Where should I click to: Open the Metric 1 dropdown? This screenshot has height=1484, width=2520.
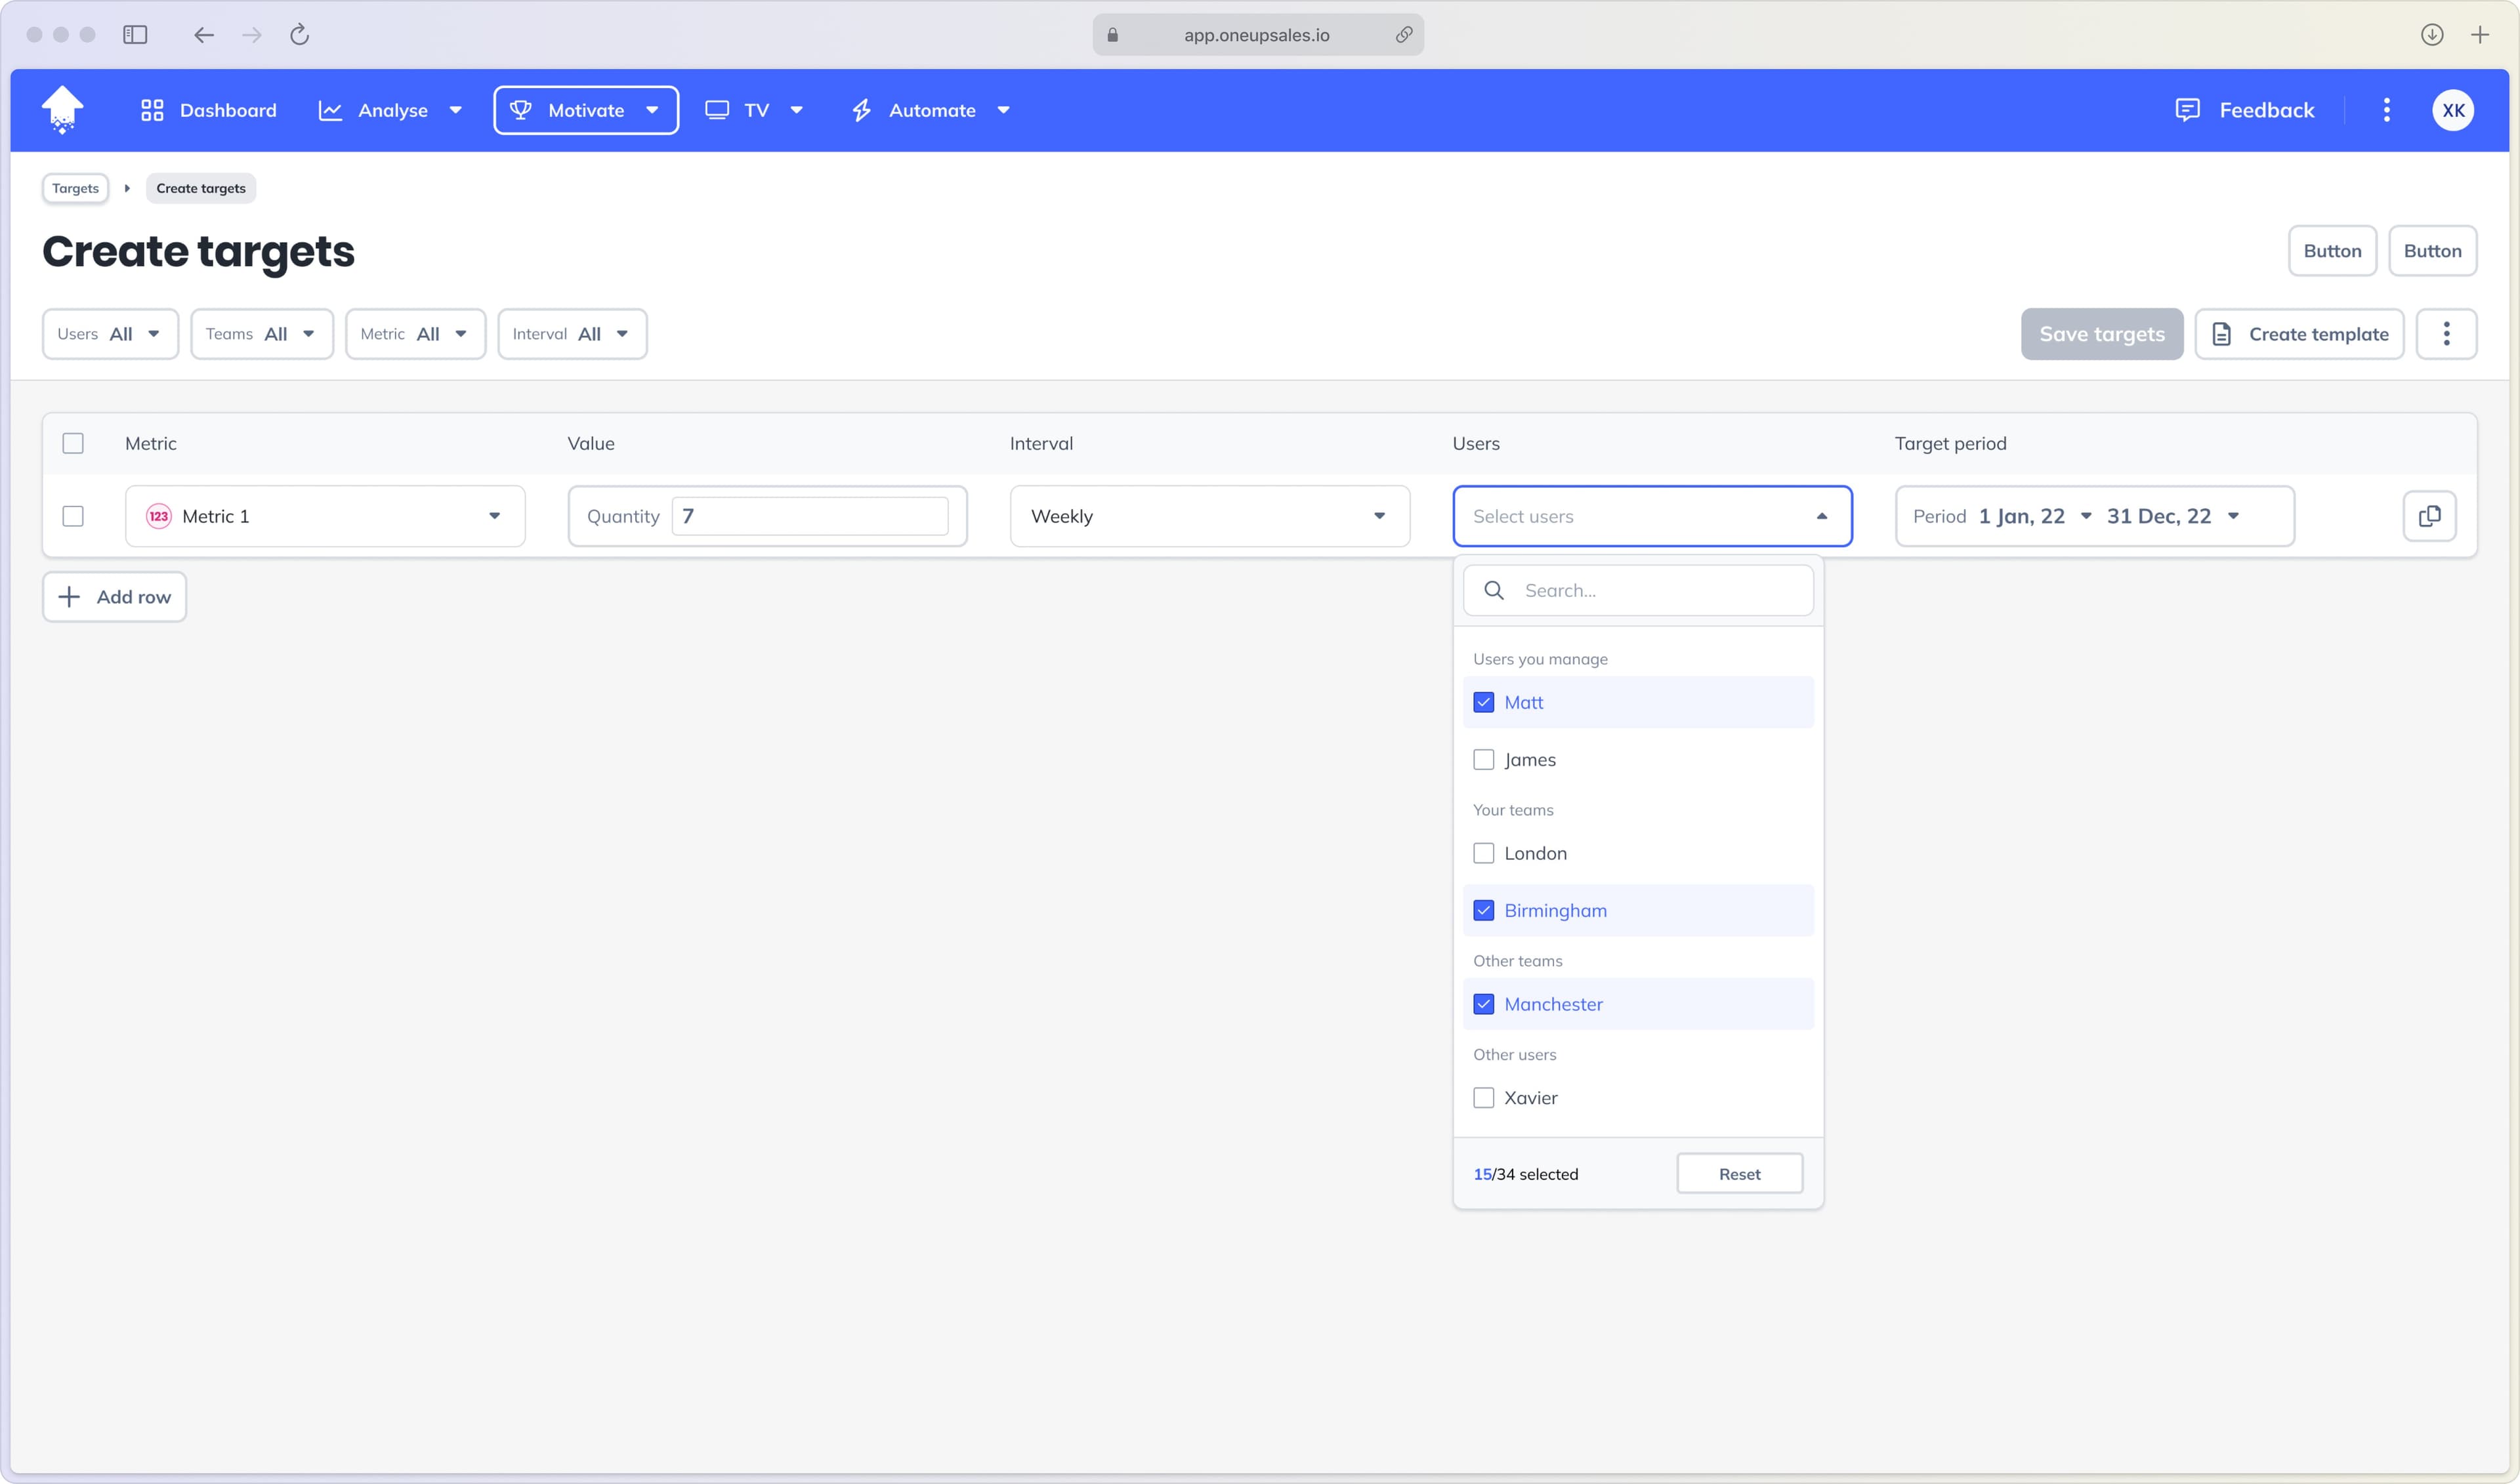coord(325,516)
